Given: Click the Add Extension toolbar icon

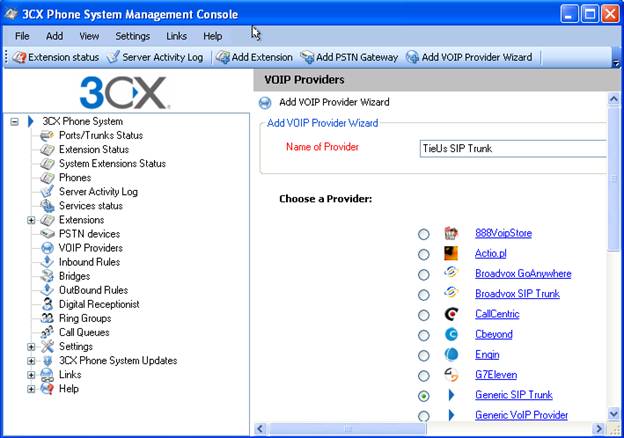Looking at the screenshot, I should (x=223, y=57).
